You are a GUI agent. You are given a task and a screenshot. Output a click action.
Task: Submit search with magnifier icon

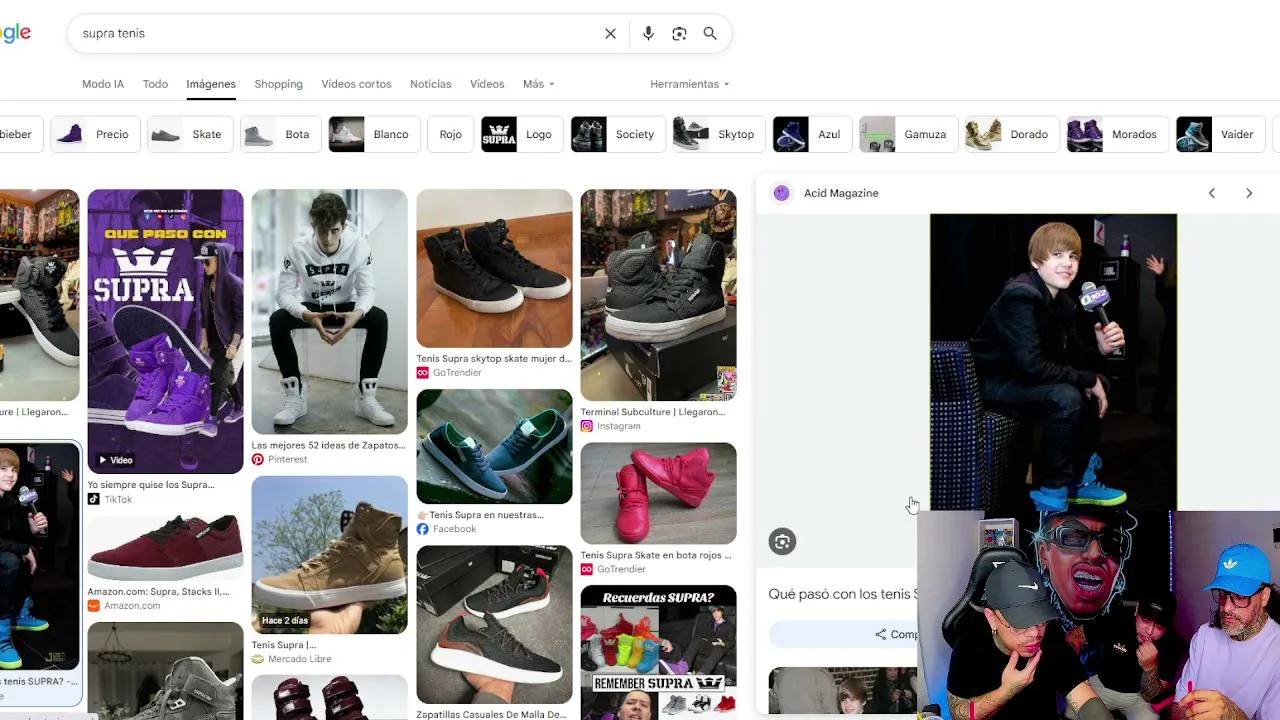[710, 34]
